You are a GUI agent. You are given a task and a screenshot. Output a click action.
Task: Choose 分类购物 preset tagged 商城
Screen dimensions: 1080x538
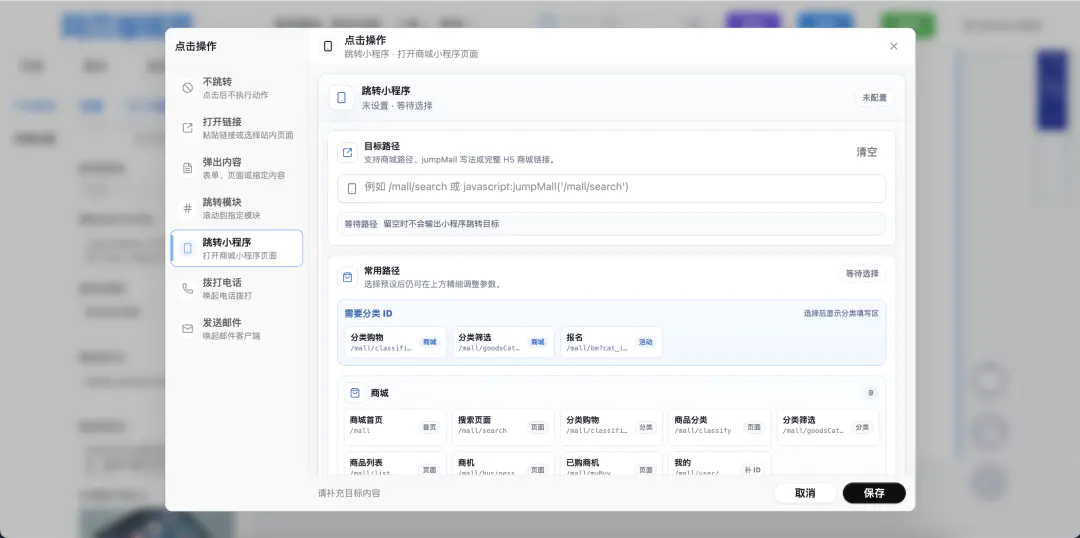[395, 342]
